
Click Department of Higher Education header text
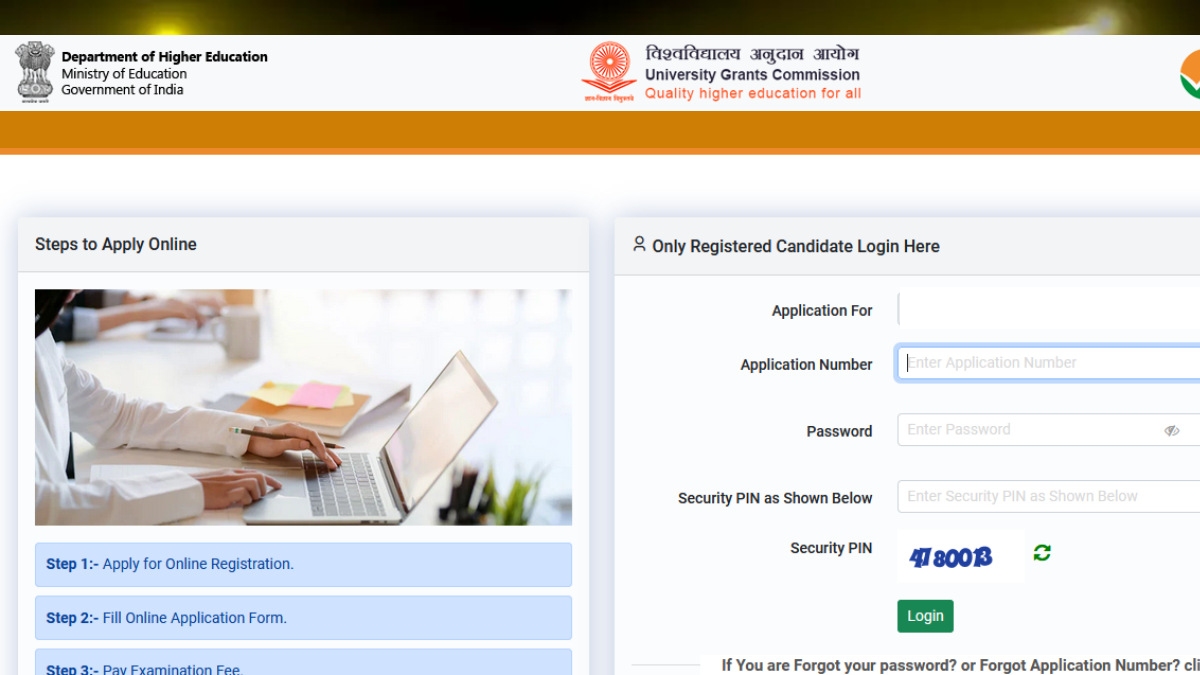point(164,57)
